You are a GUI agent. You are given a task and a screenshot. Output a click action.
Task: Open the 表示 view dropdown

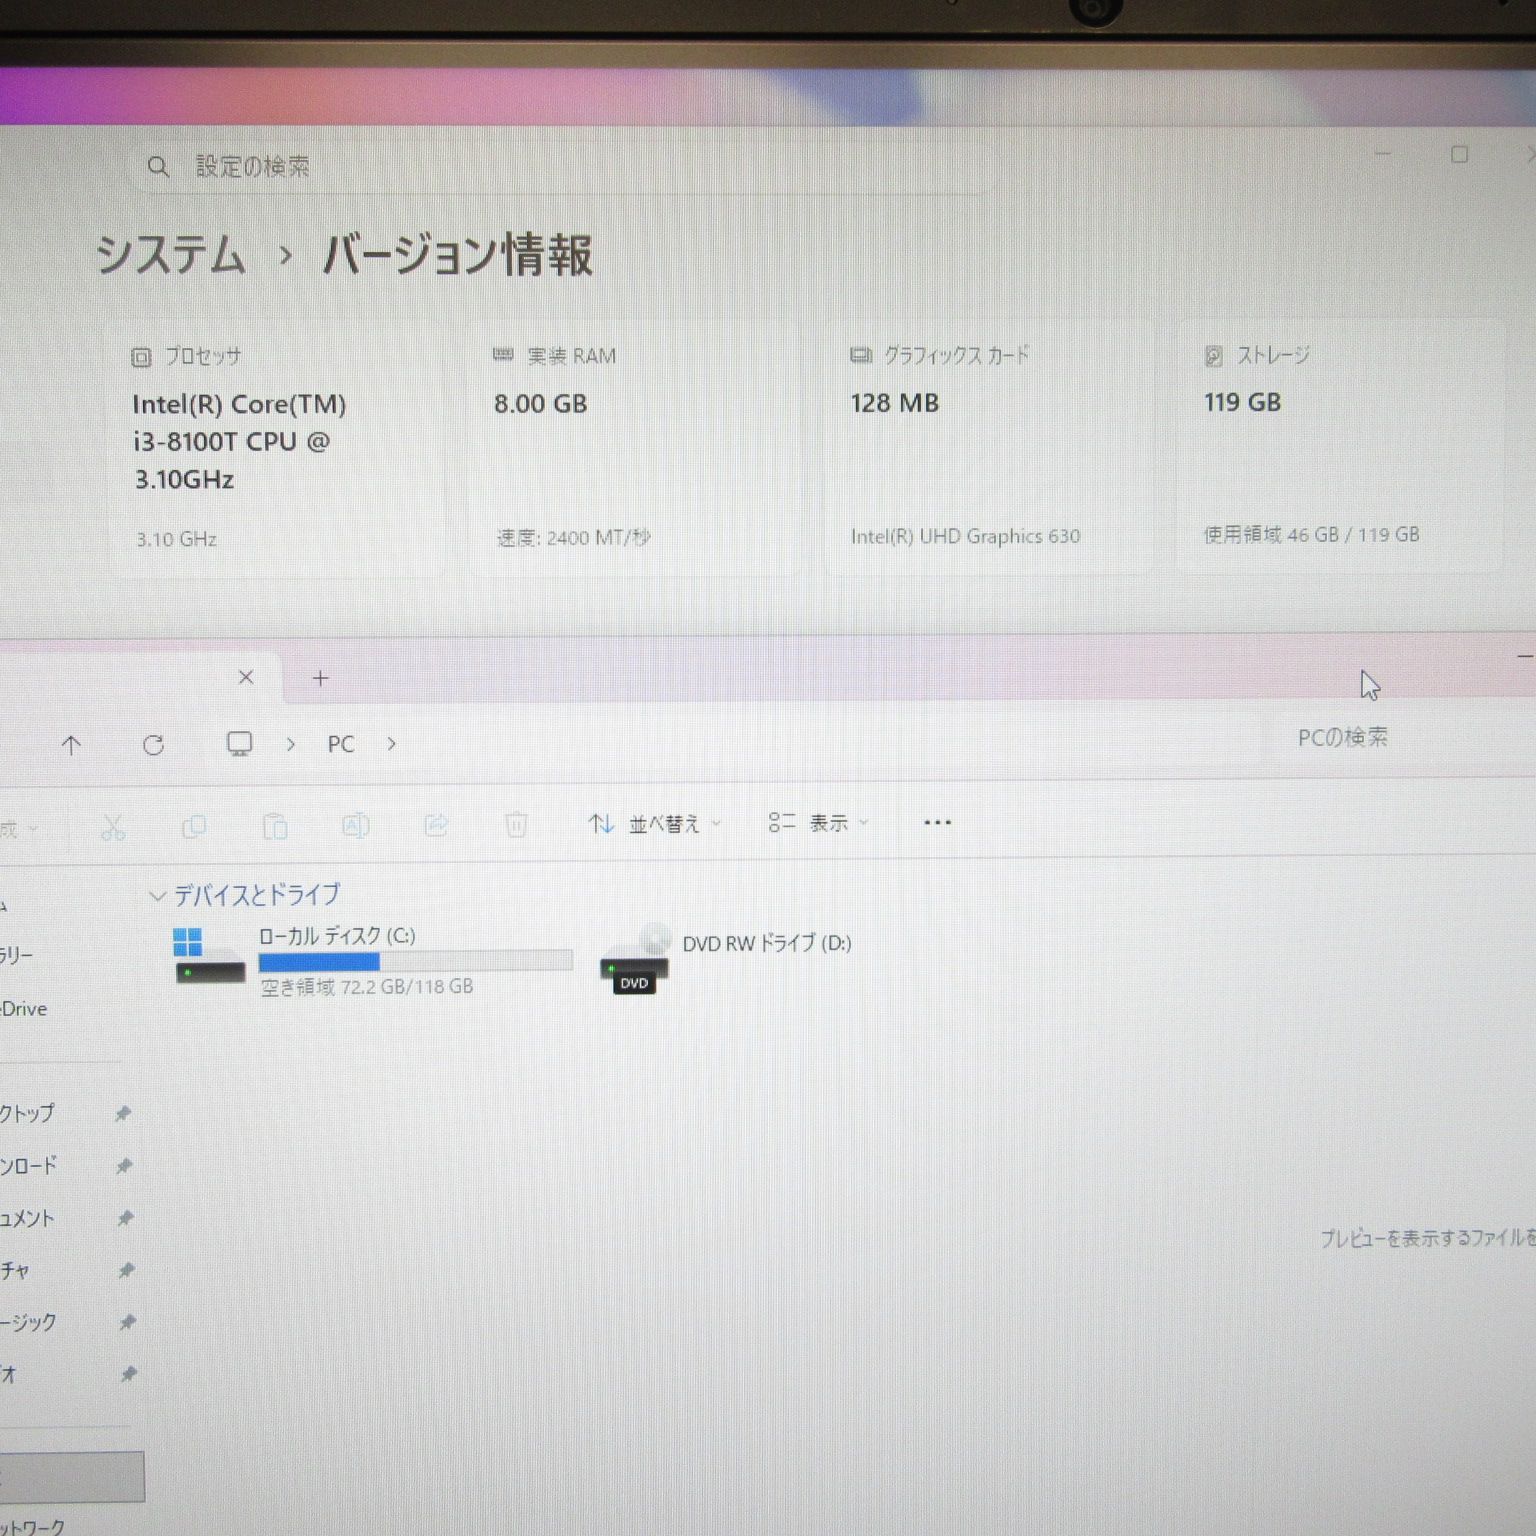click(819, 823)
